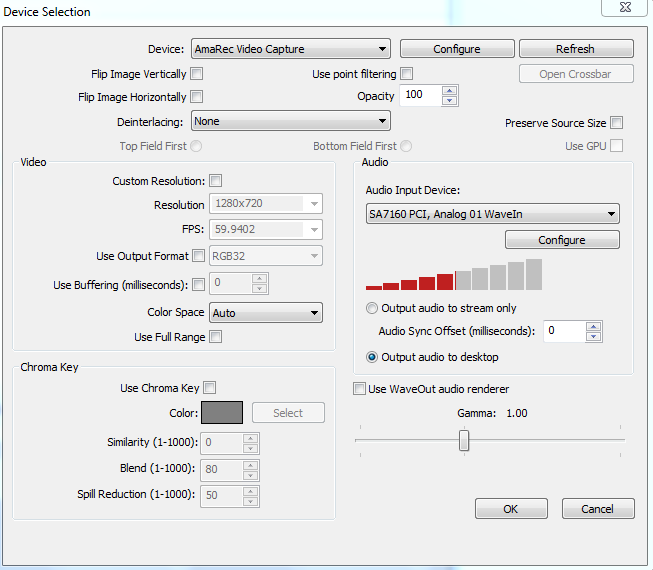Screen dimensions: 653x570
Task: Select Bottom Field First radio button
Action: coord(406,146)
